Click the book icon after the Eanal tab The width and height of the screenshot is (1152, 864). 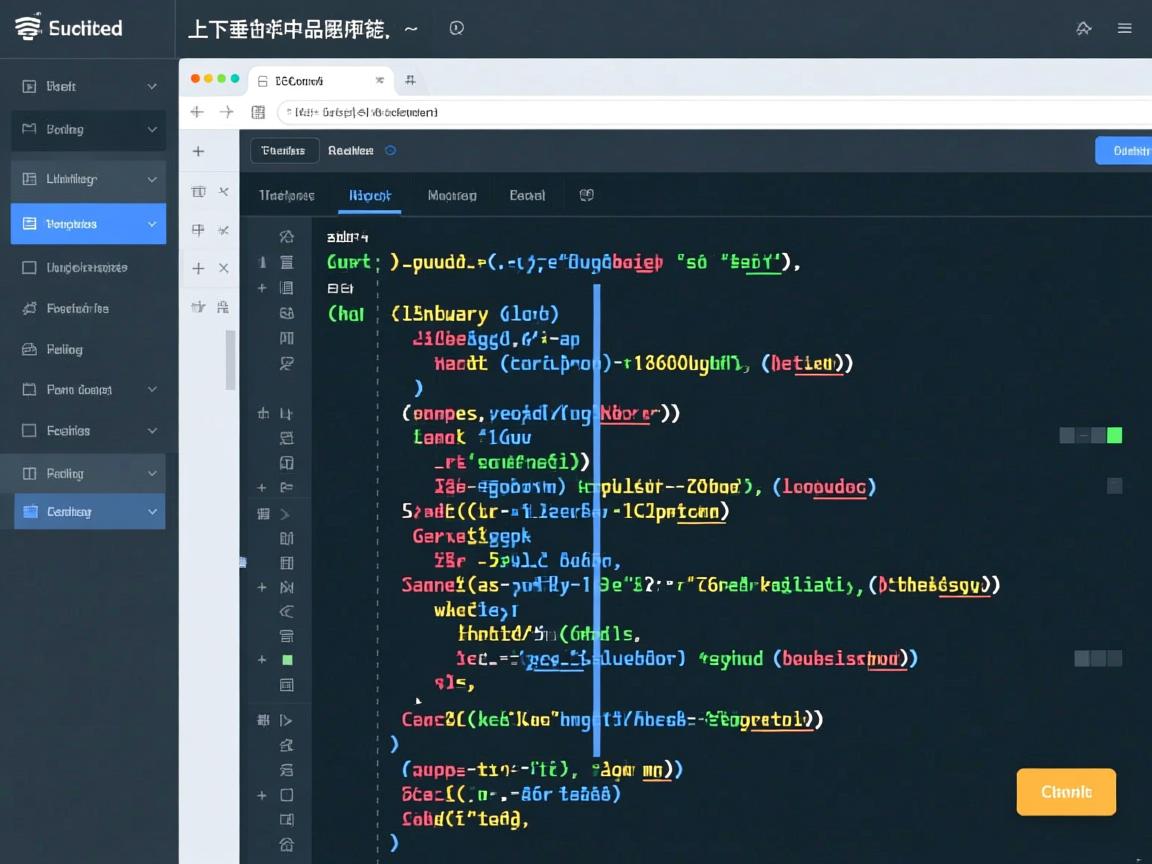(587, 195)
